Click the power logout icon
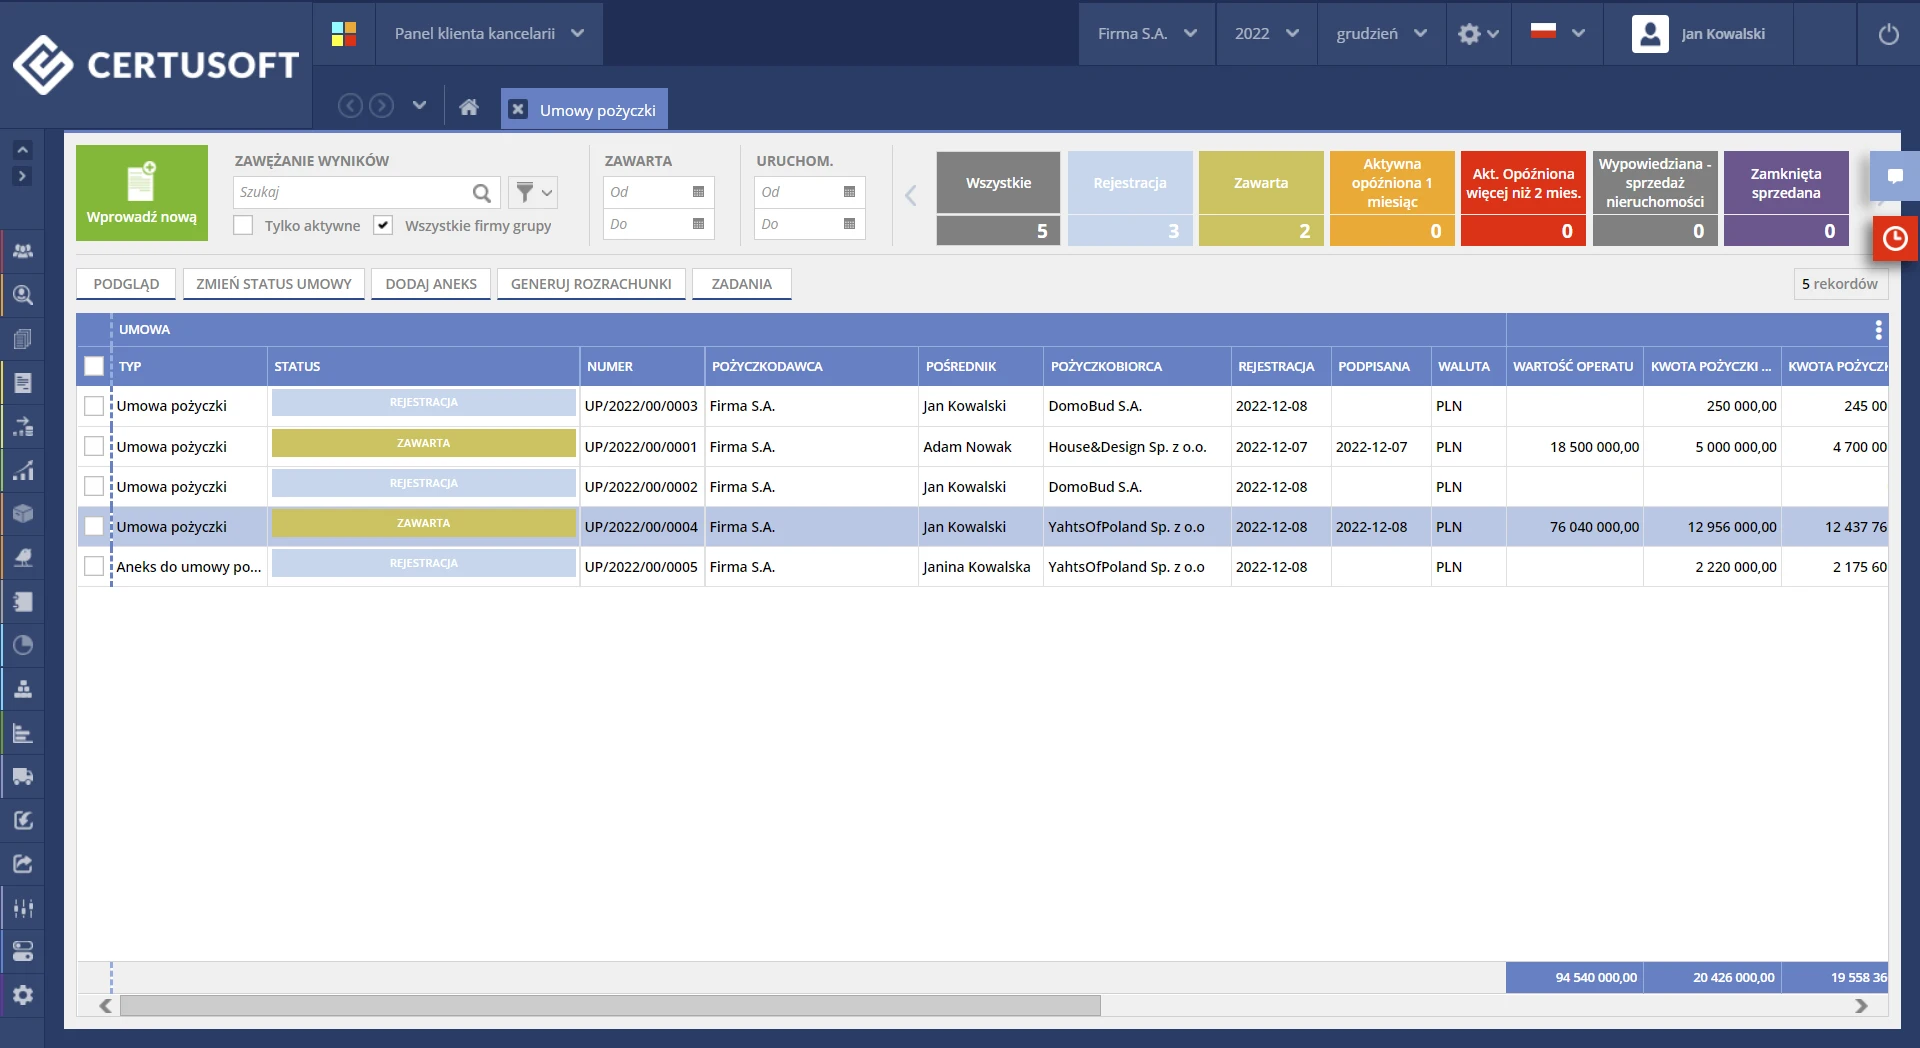 coord(1888,34)
